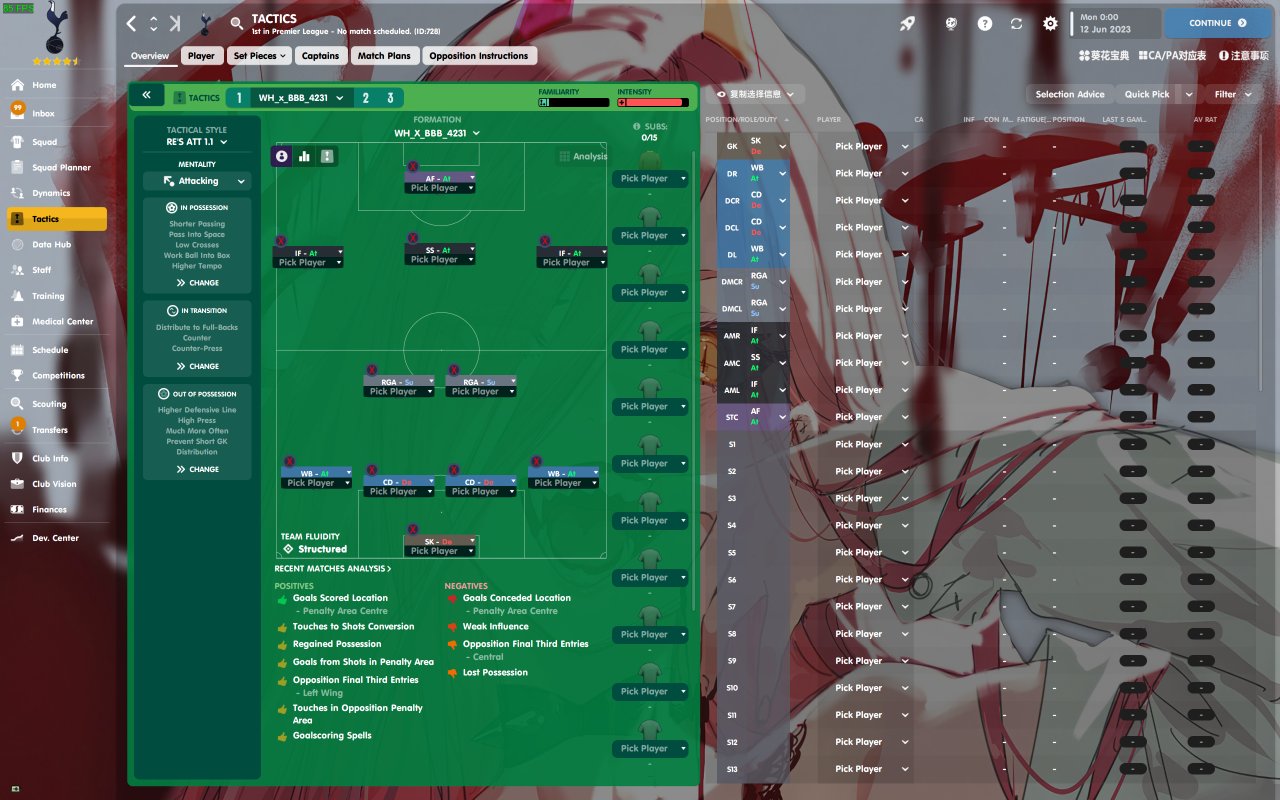Screen dimensions: 1280x800
Task: Click the Tottenham badge beside the nav arrows
Action: [x=205, y=23]
